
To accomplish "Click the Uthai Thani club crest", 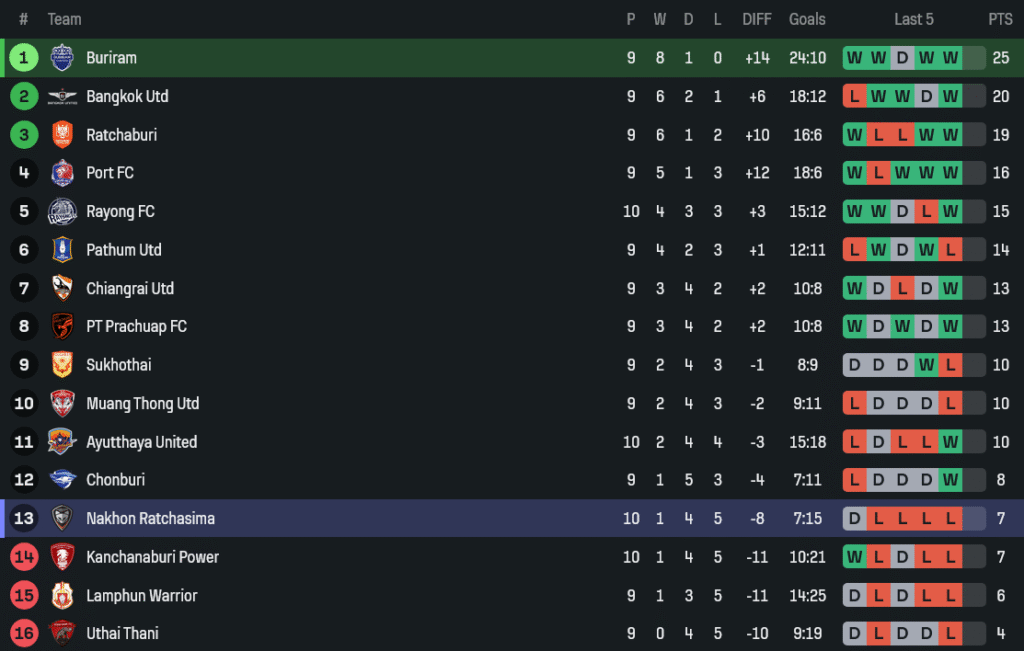I will click(62, 633).
